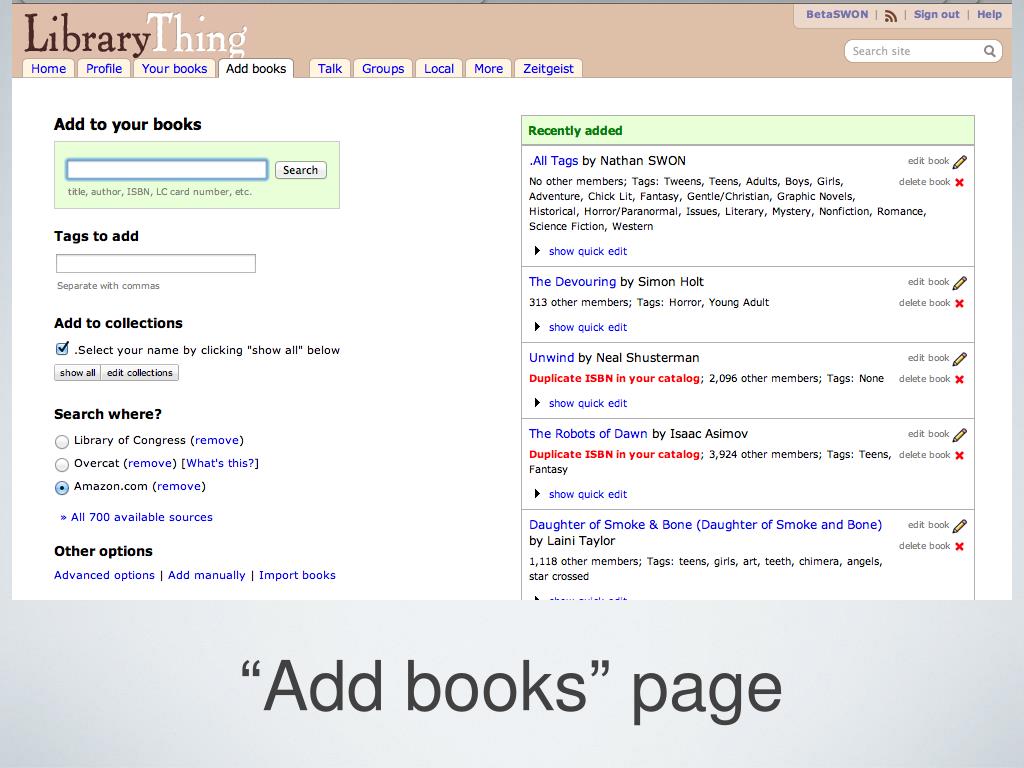This screenshot has width=1024, height=768.
Task: Open the Home tab
Action: tap(48, 69)
